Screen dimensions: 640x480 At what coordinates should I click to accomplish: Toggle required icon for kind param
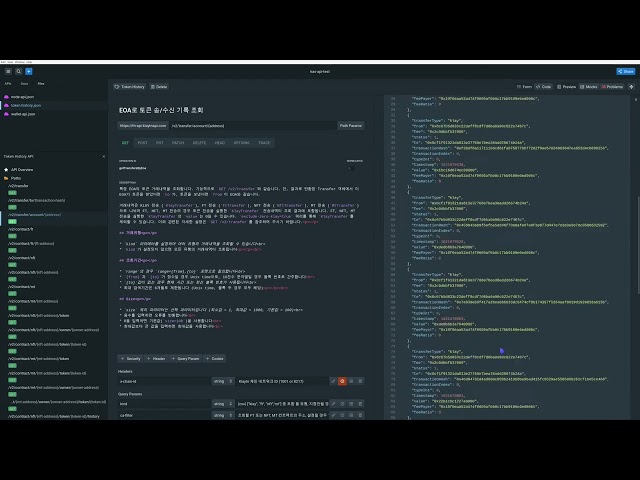coord(342,404)
